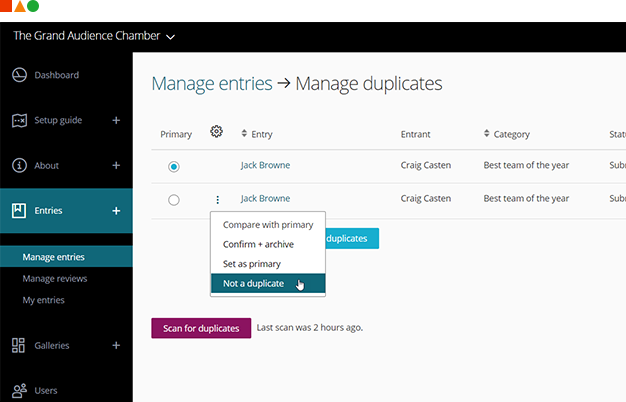Choose 'Compare with primary' menu option
The width and height of the screenshot is (626, 402).
(x=267, y=225)
